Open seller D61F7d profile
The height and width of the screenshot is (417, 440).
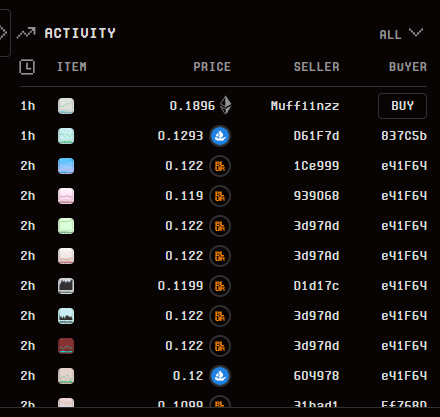[x=316, y=136]
